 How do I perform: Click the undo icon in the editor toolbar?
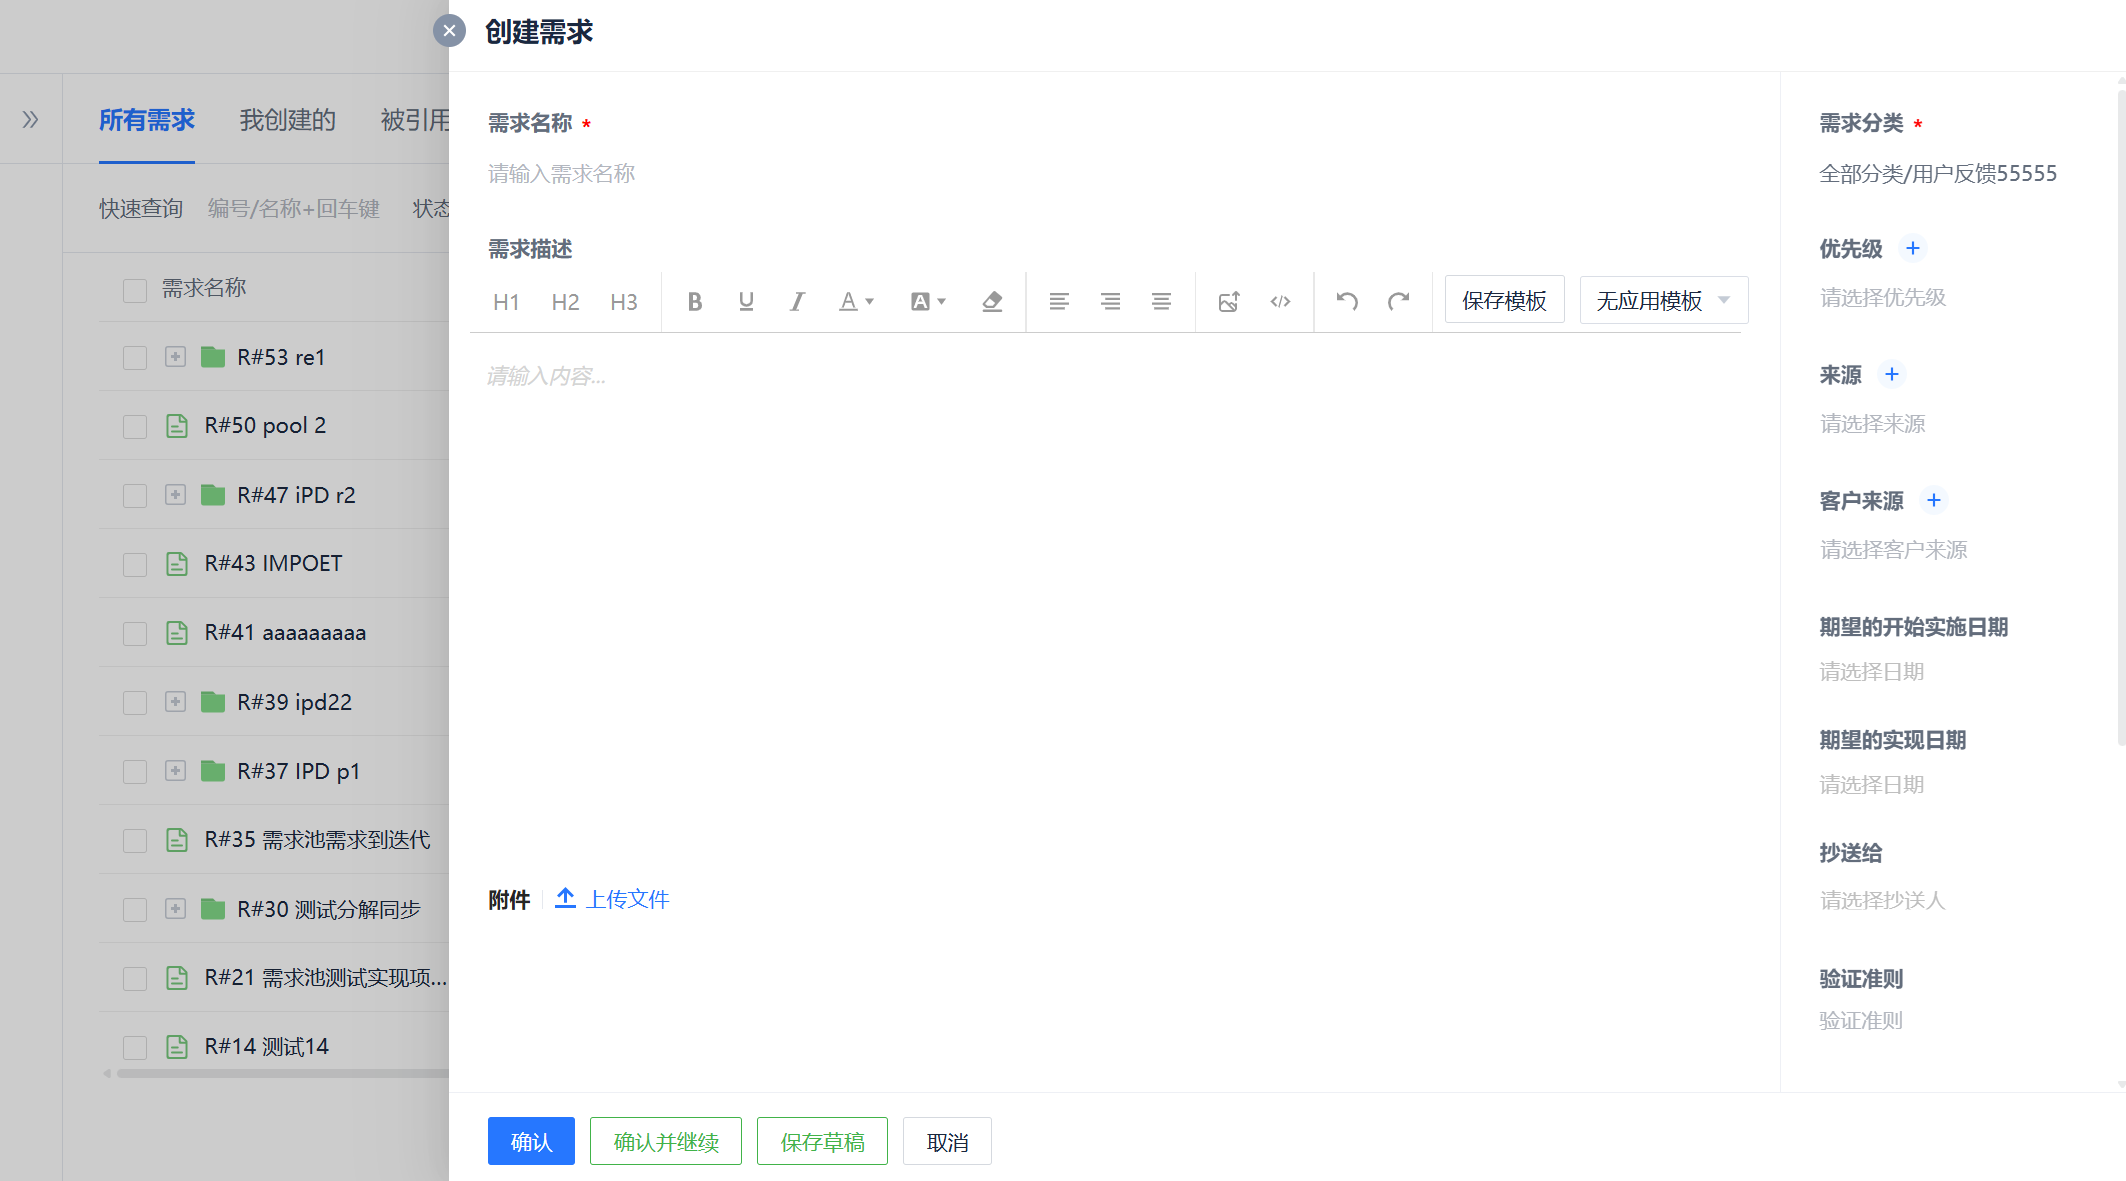point(1347,300)
